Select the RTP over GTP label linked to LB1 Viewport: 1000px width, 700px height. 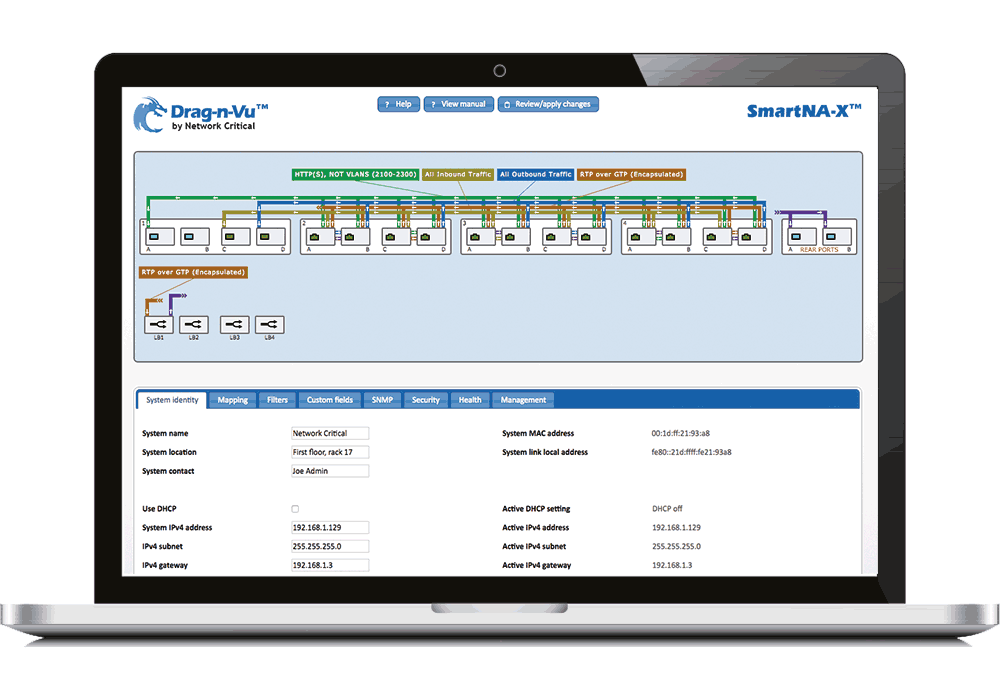(193, 272)
